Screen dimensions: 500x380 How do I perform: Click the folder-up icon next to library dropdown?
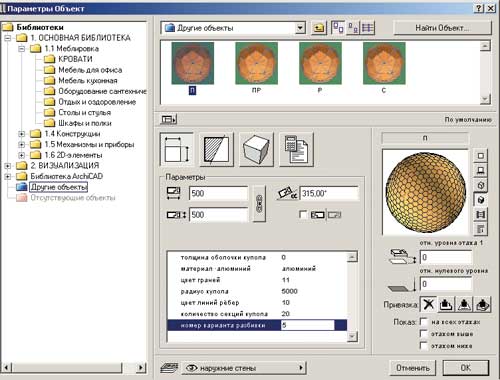(x=319, y=28)
